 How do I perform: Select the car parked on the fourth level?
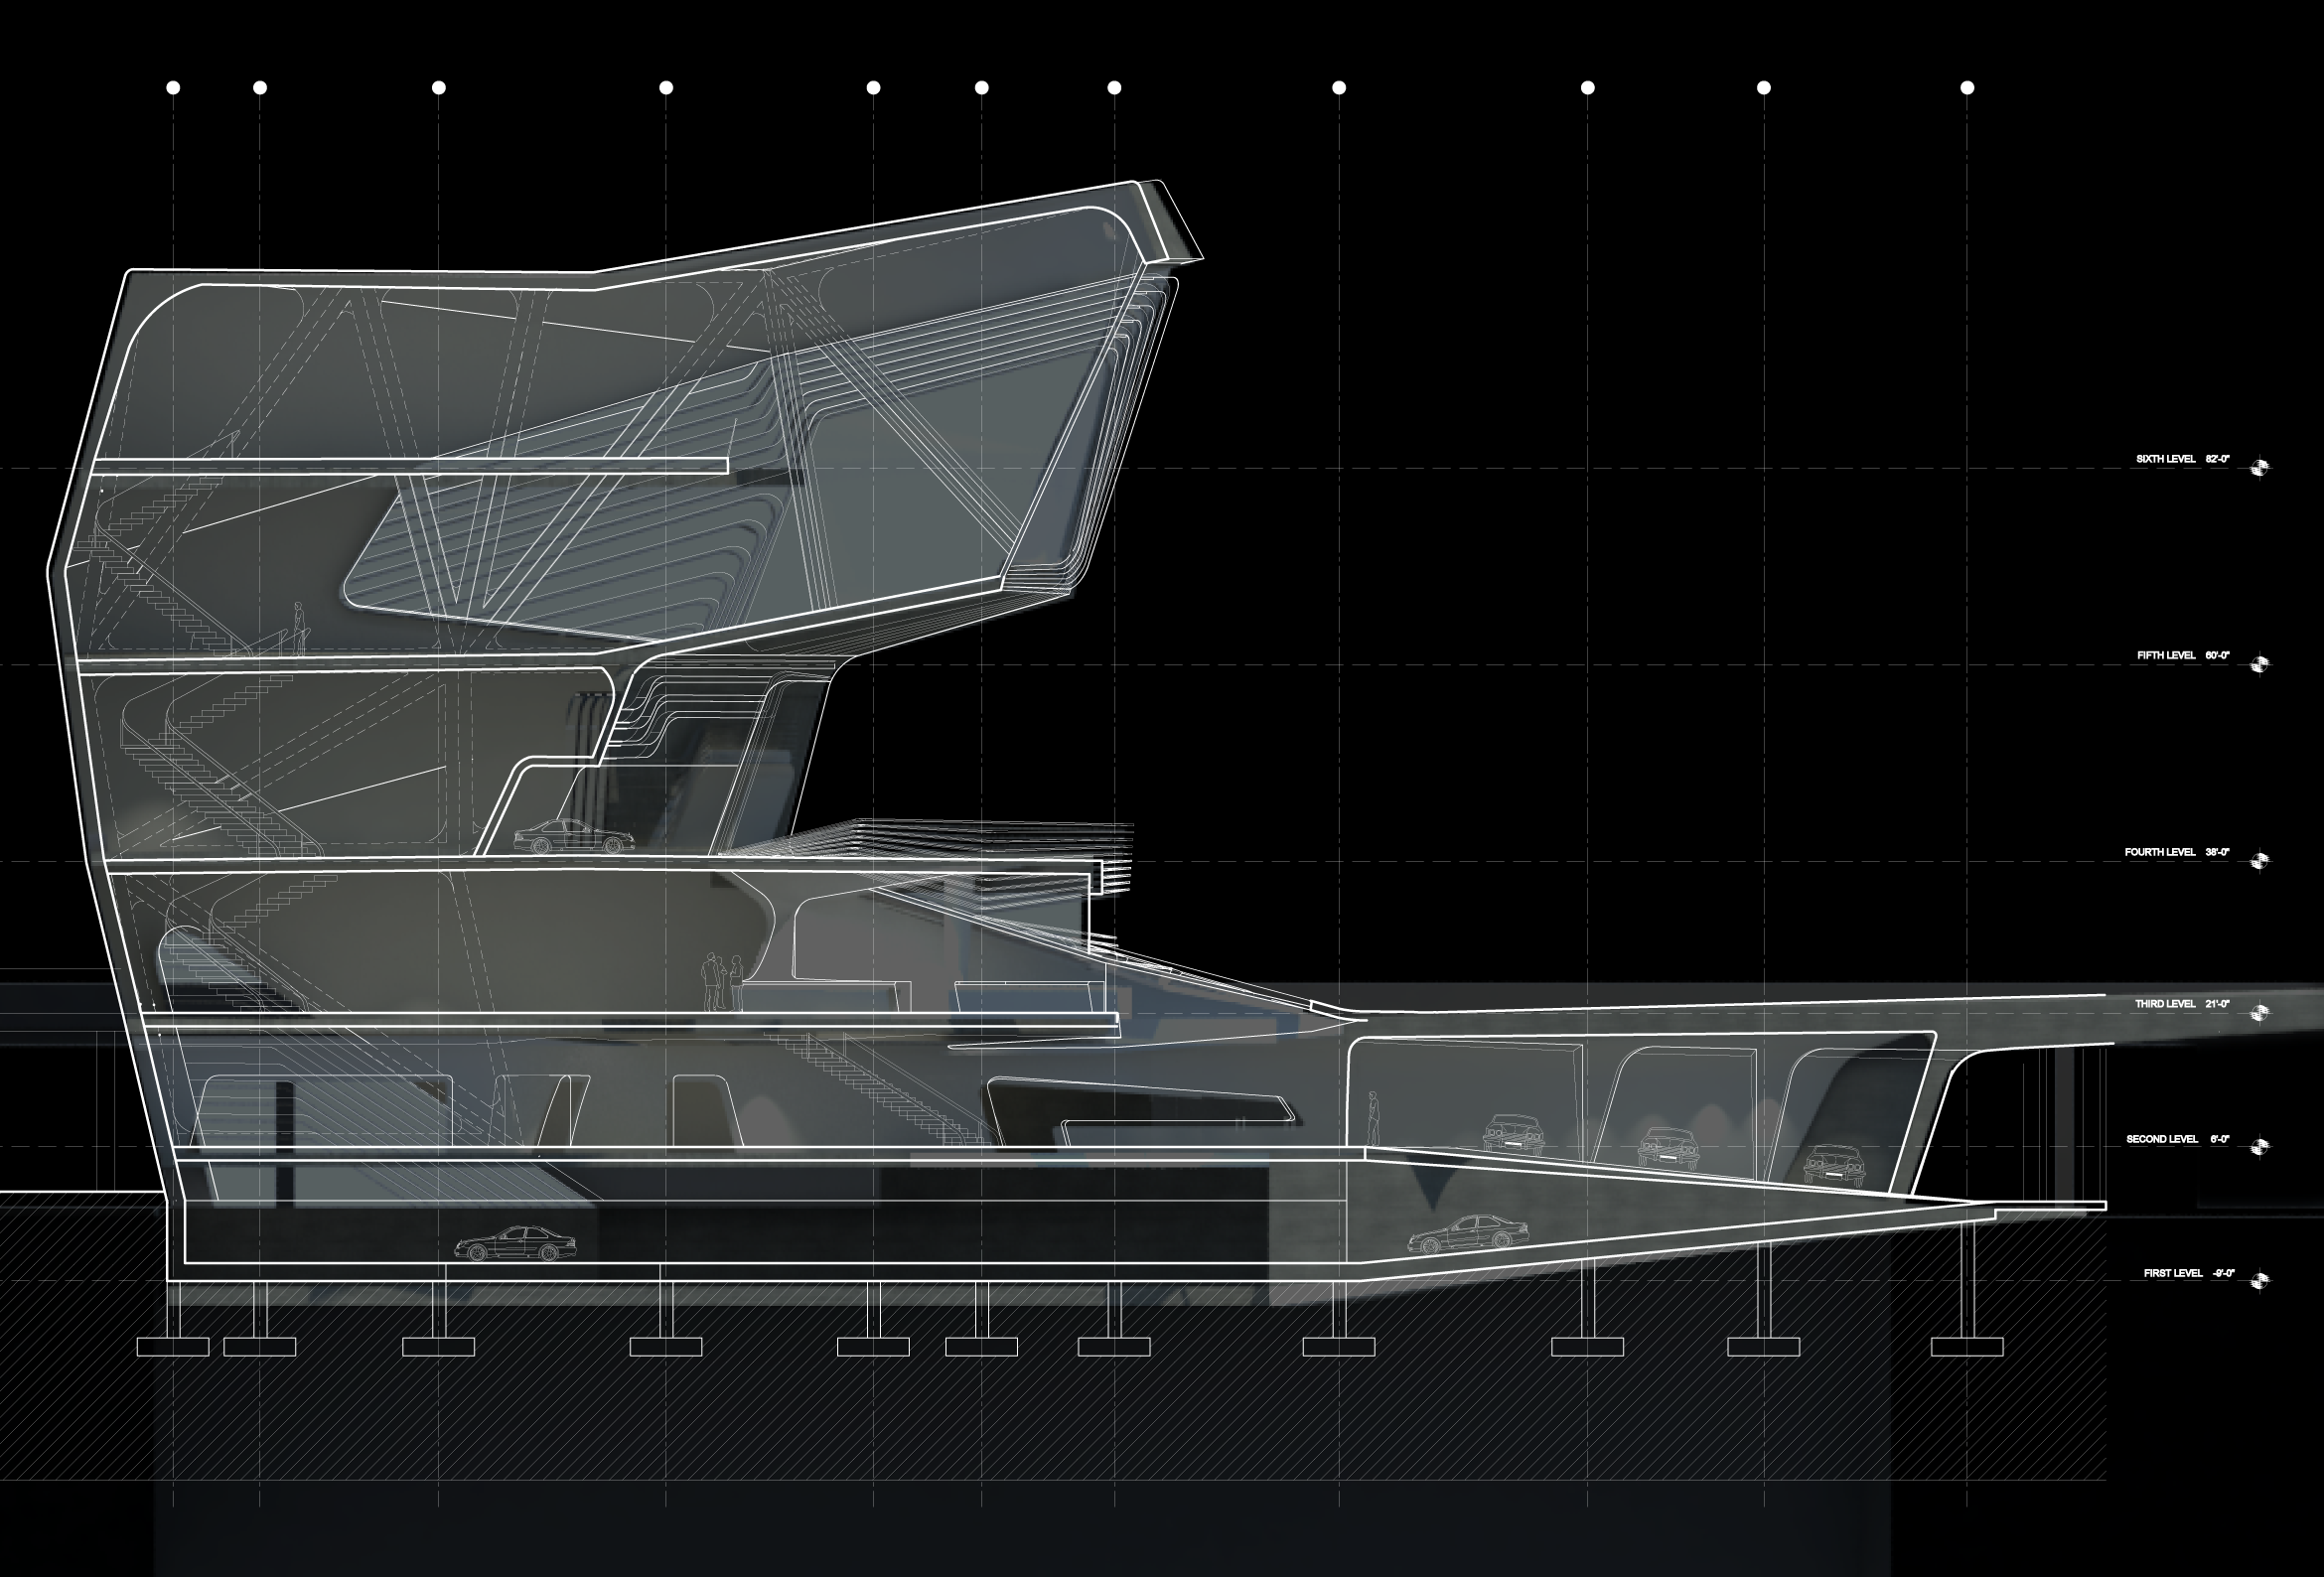pyautogui.click(x=574, y=836)
